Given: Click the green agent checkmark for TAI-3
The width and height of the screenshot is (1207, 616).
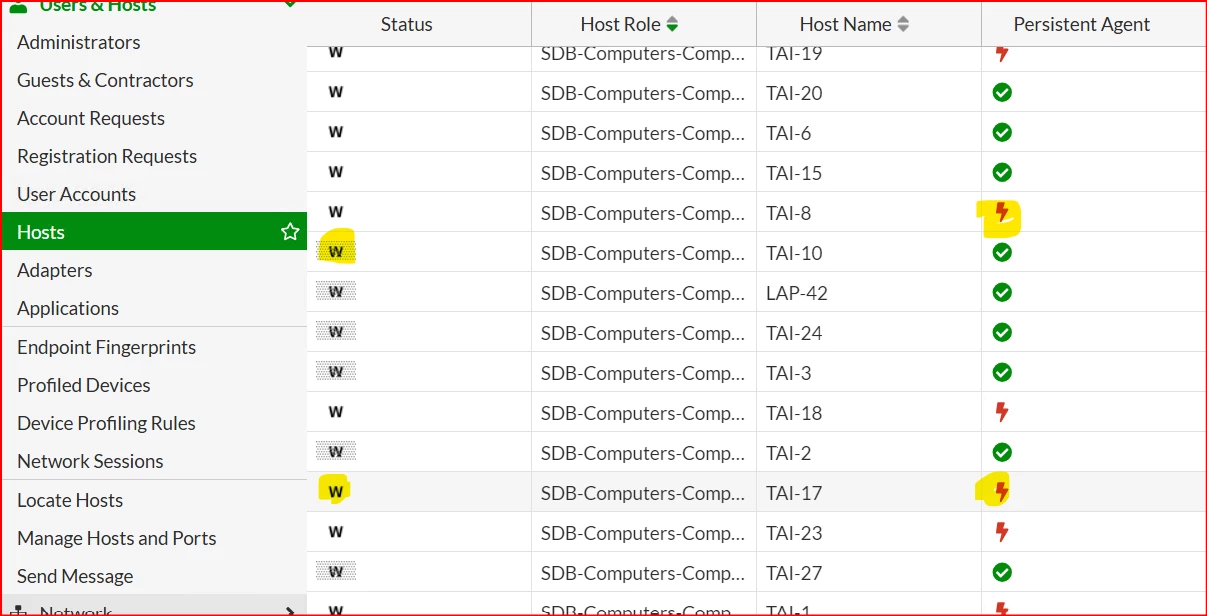Looking at the screenshot, I should coord(1002,372).
